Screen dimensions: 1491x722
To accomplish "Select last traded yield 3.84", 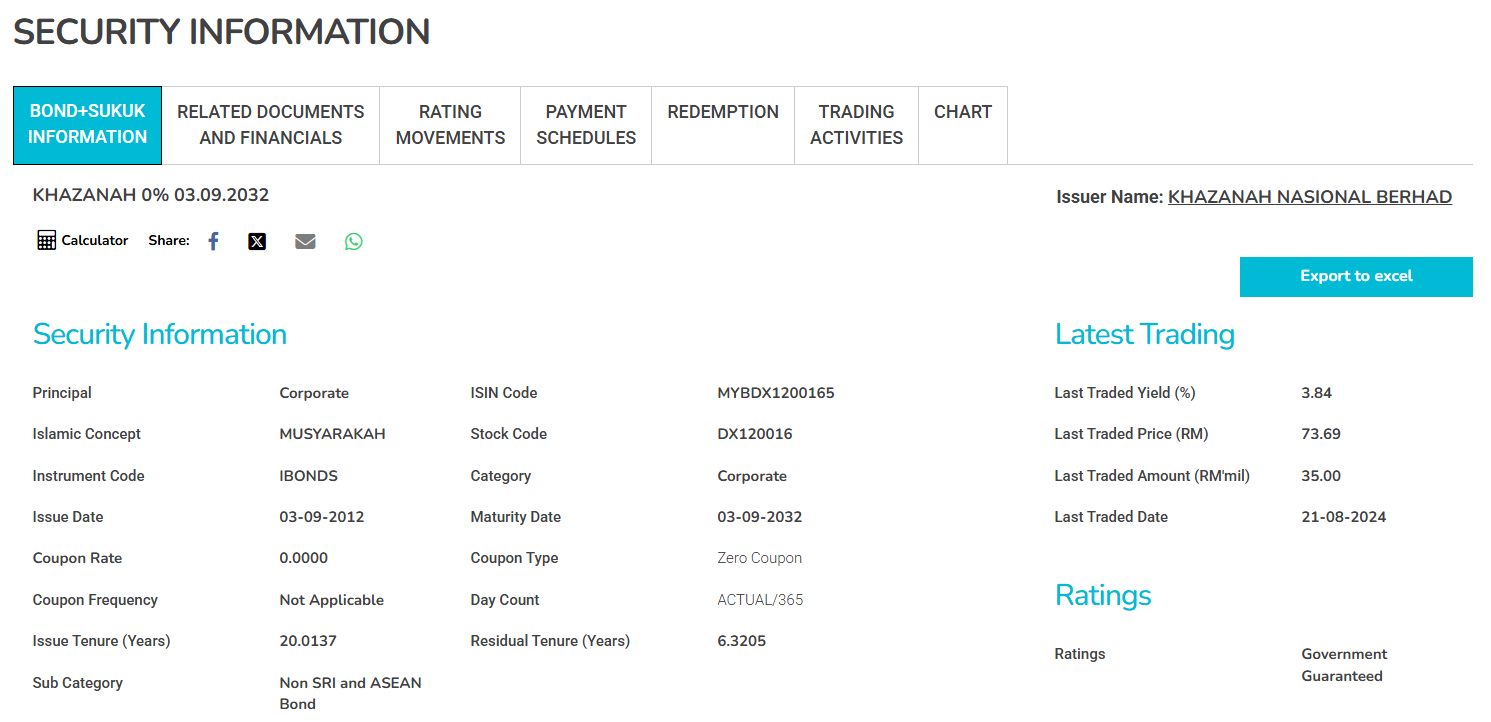I will point(1317,393).
